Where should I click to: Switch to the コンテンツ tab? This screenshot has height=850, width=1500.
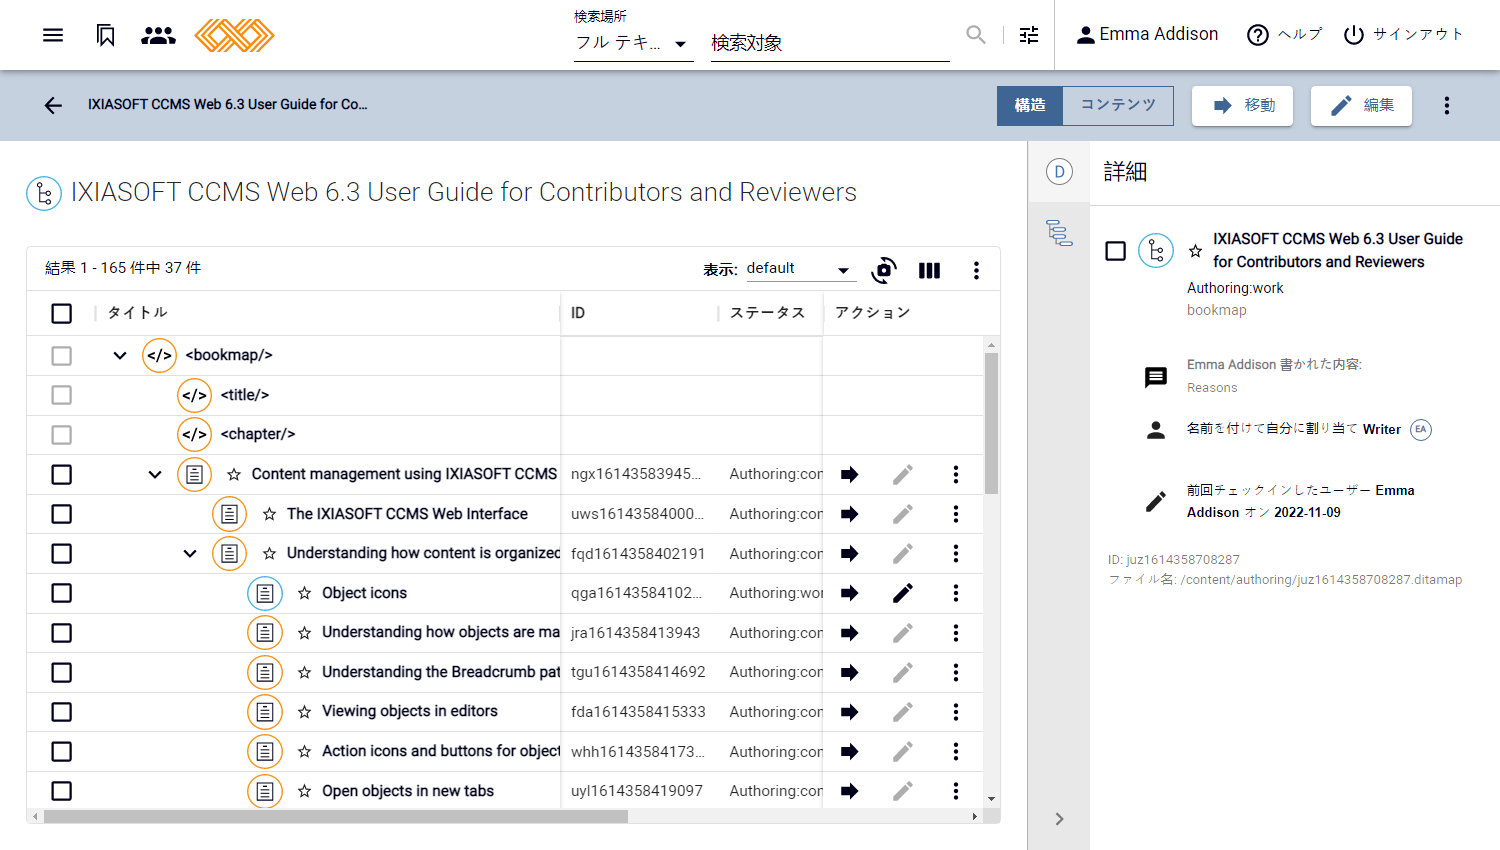[x=1118, y=105]
